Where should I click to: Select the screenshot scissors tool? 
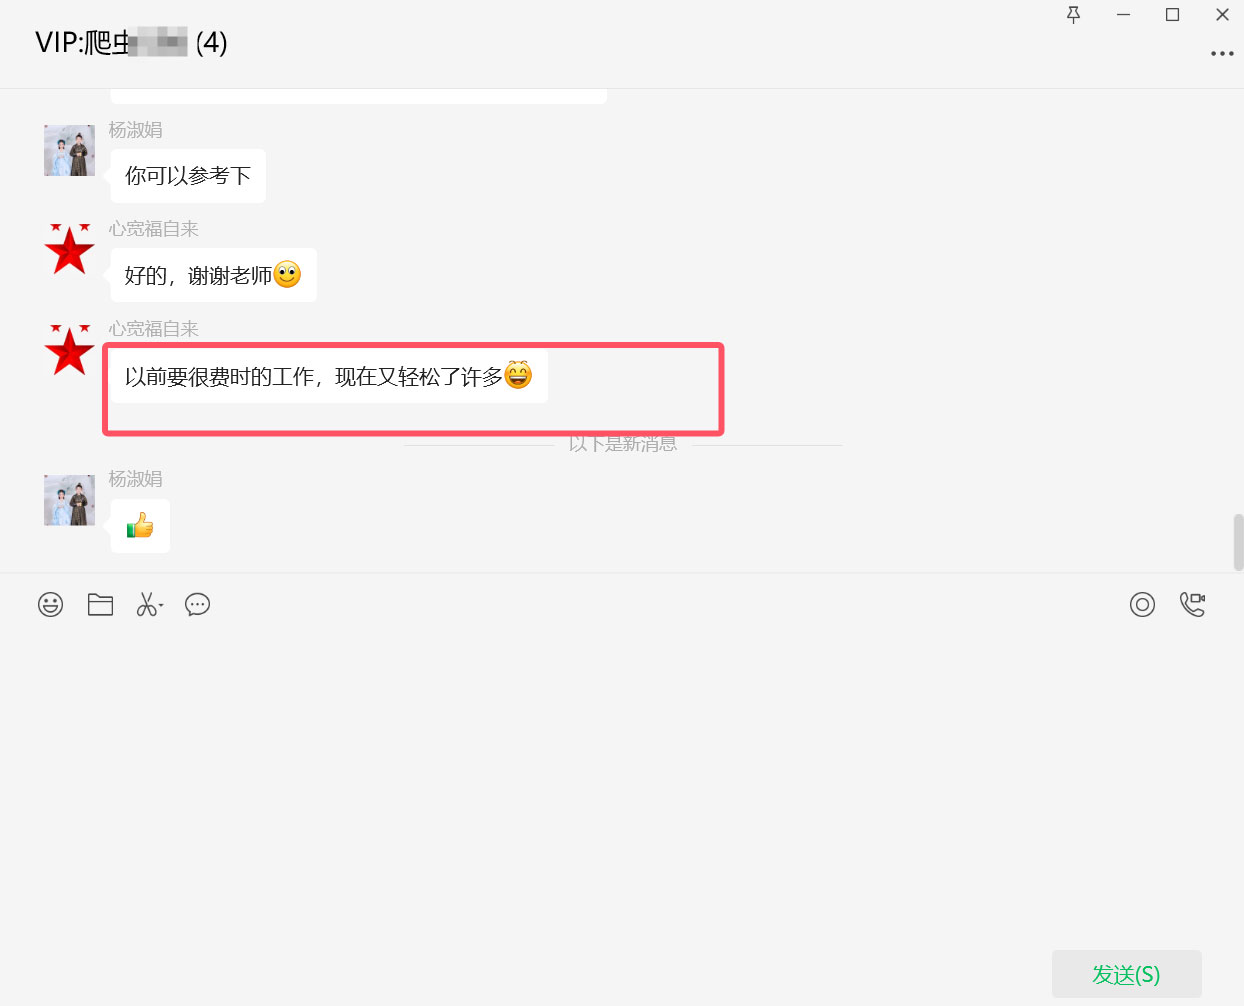(x=146, y=604)
